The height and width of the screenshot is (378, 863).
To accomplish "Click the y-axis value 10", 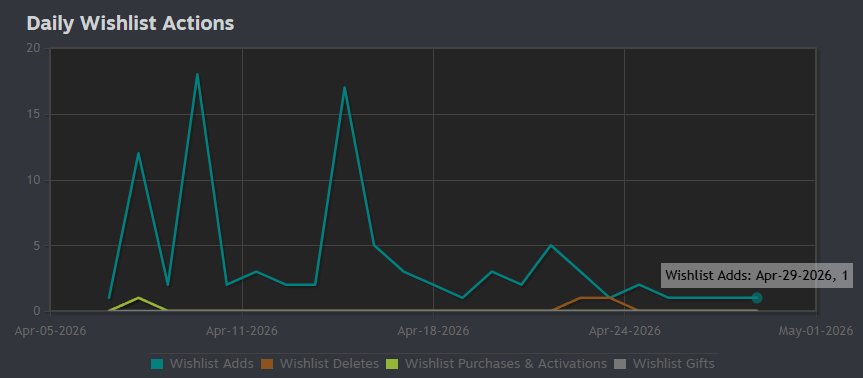I will (34, 180).
